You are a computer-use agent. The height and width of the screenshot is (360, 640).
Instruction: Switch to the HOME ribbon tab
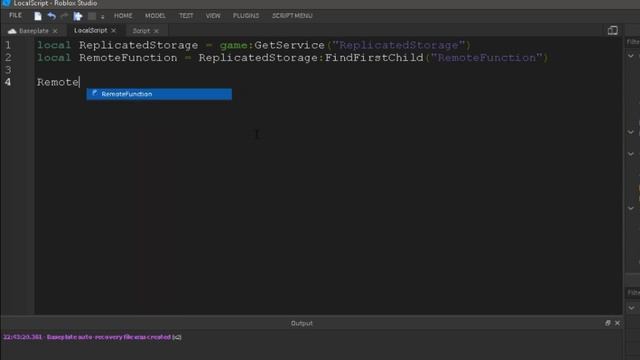point(123,16)
